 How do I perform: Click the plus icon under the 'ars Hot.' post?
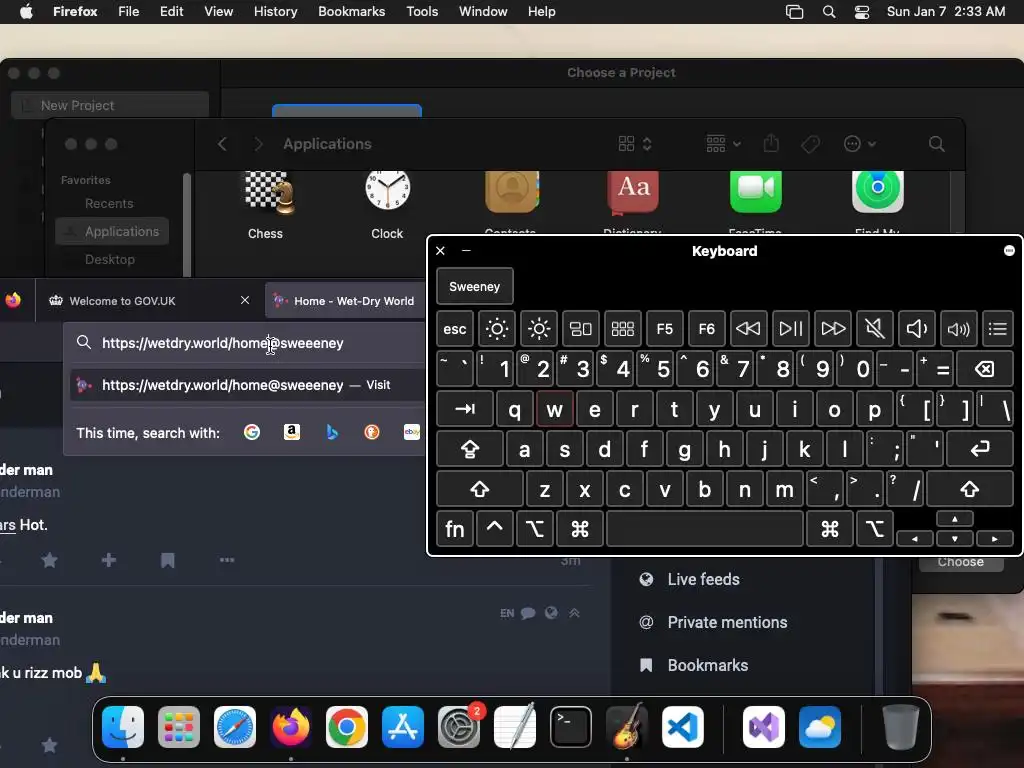(109, 560)
